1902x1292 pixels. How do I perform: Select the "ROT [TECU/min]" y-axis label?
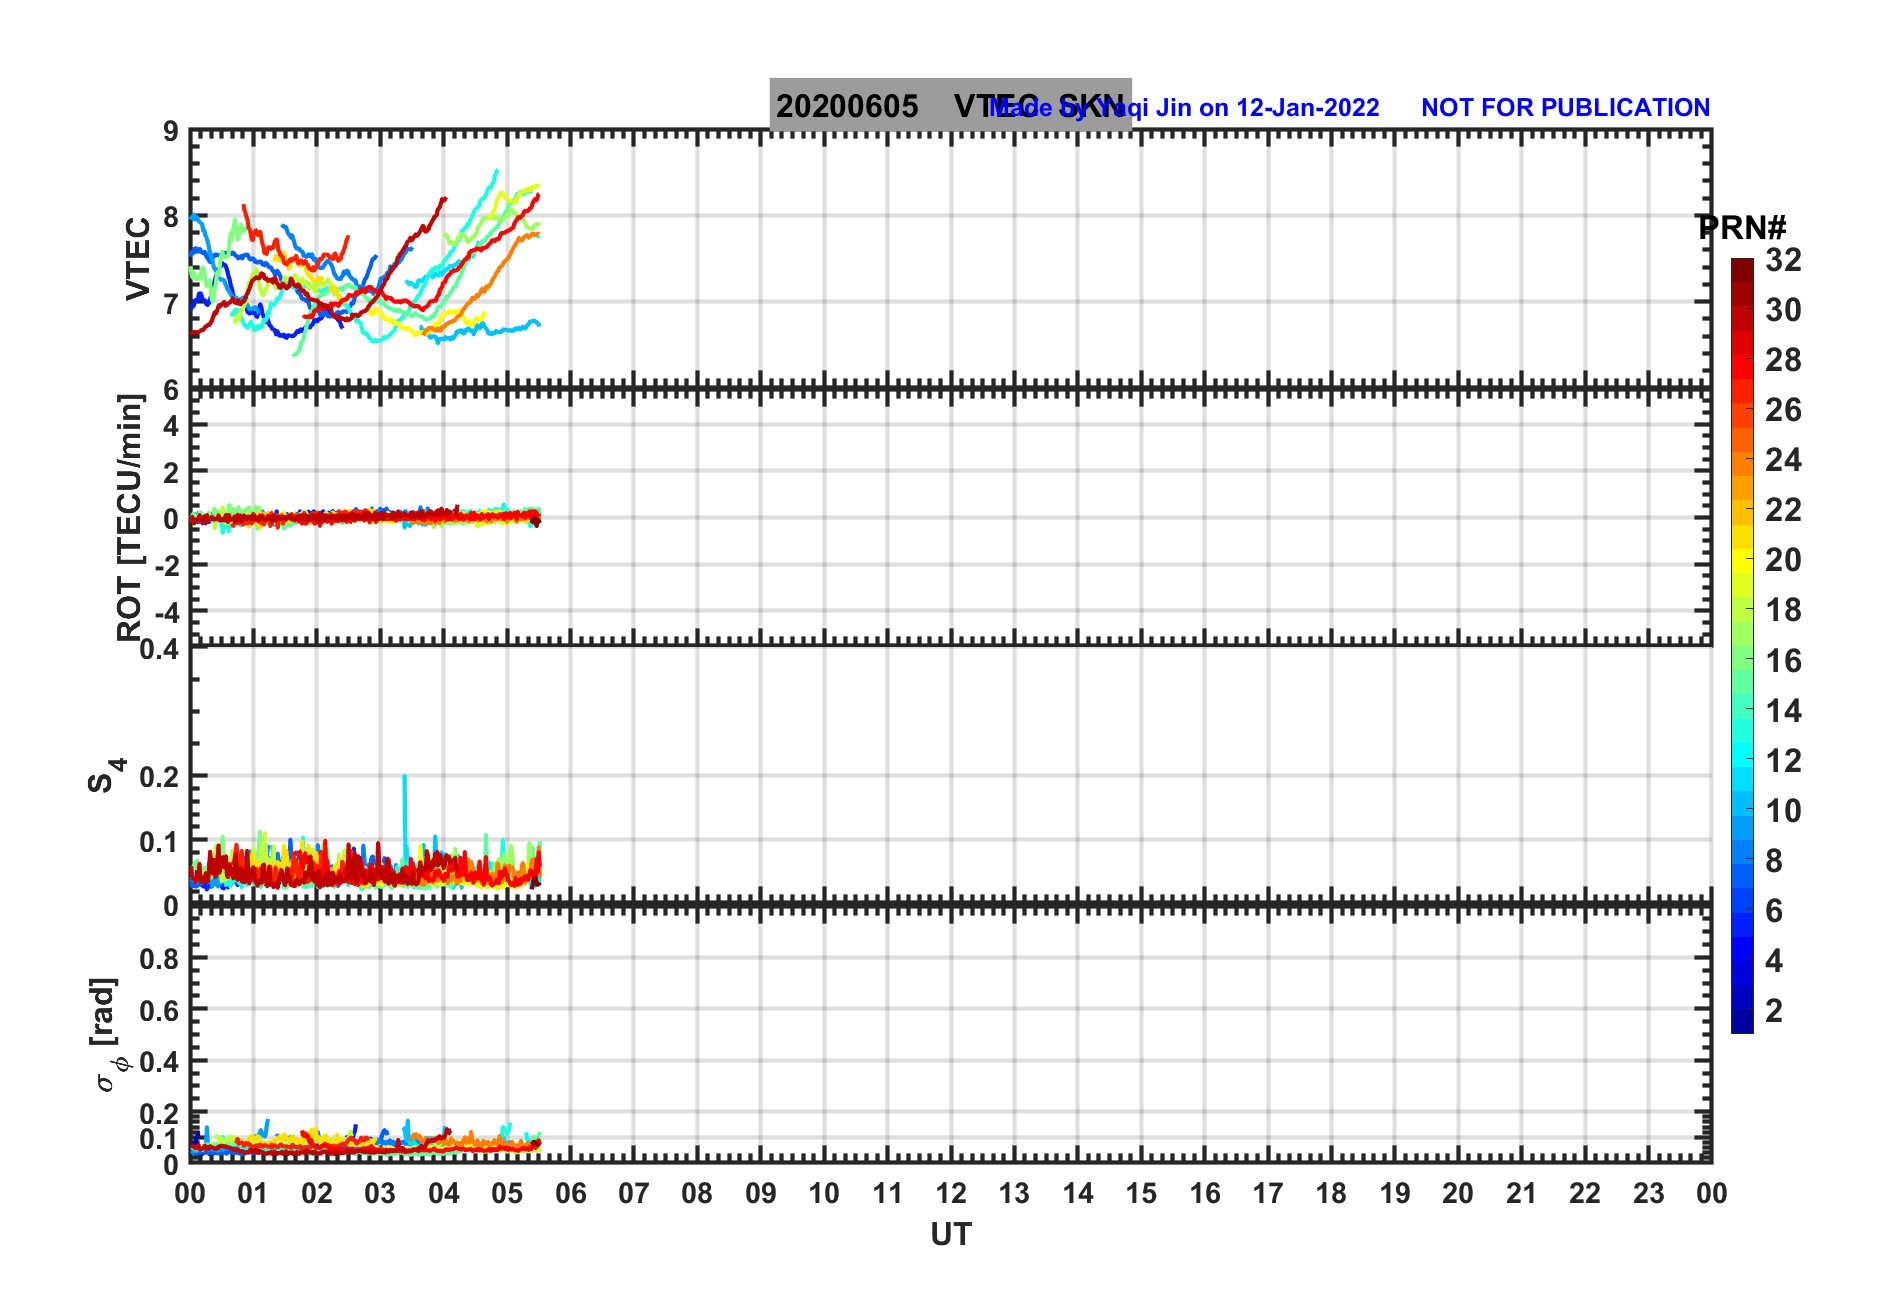130,517
